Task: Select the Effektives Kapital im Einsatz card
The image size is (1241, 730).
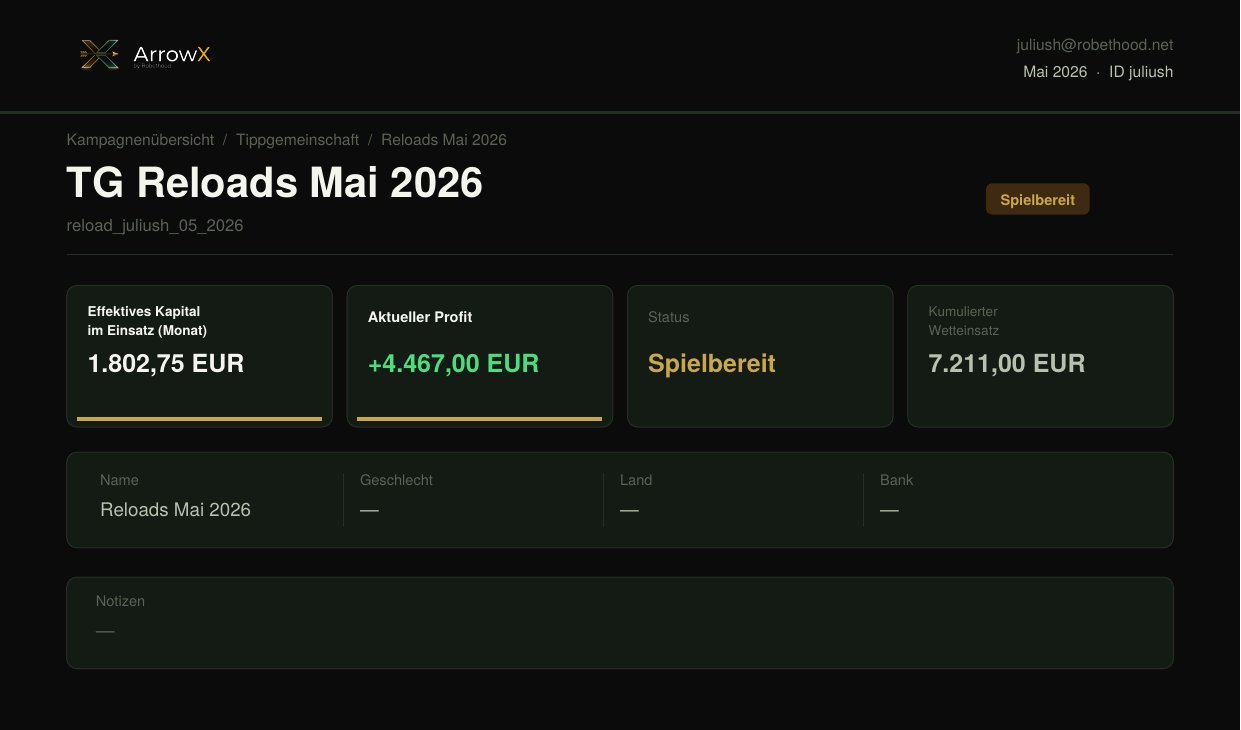Action: pyautogui.click(x=200, y=356)
